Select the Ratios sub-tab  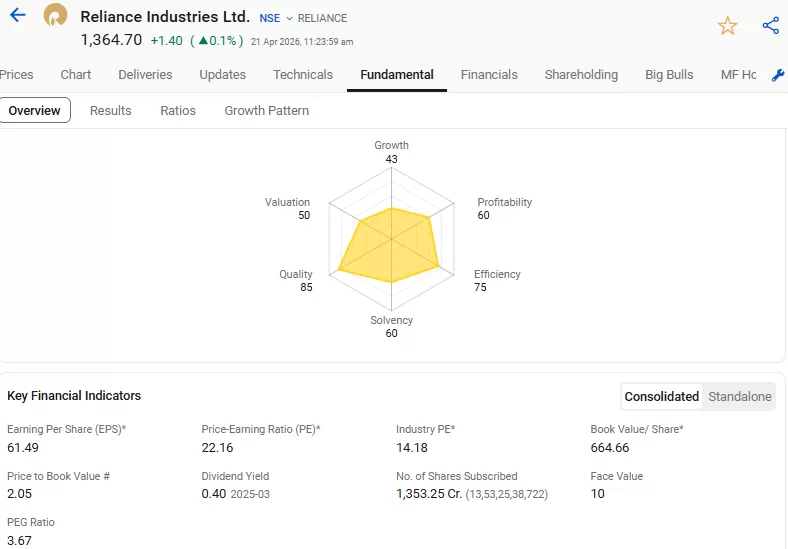[x=178, y=111]
